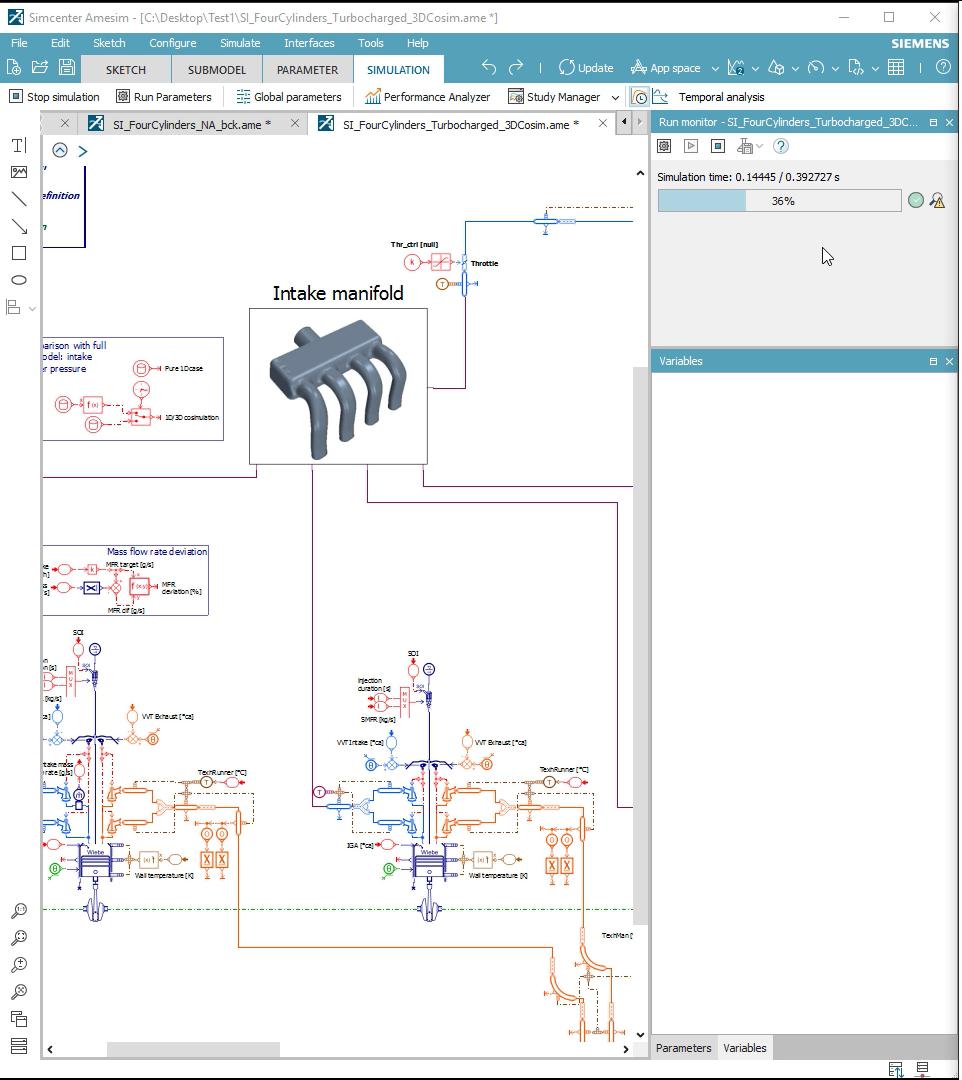Launch the Performance Analyzer
The image size is (962, 1080).
(x=428, y=97)
